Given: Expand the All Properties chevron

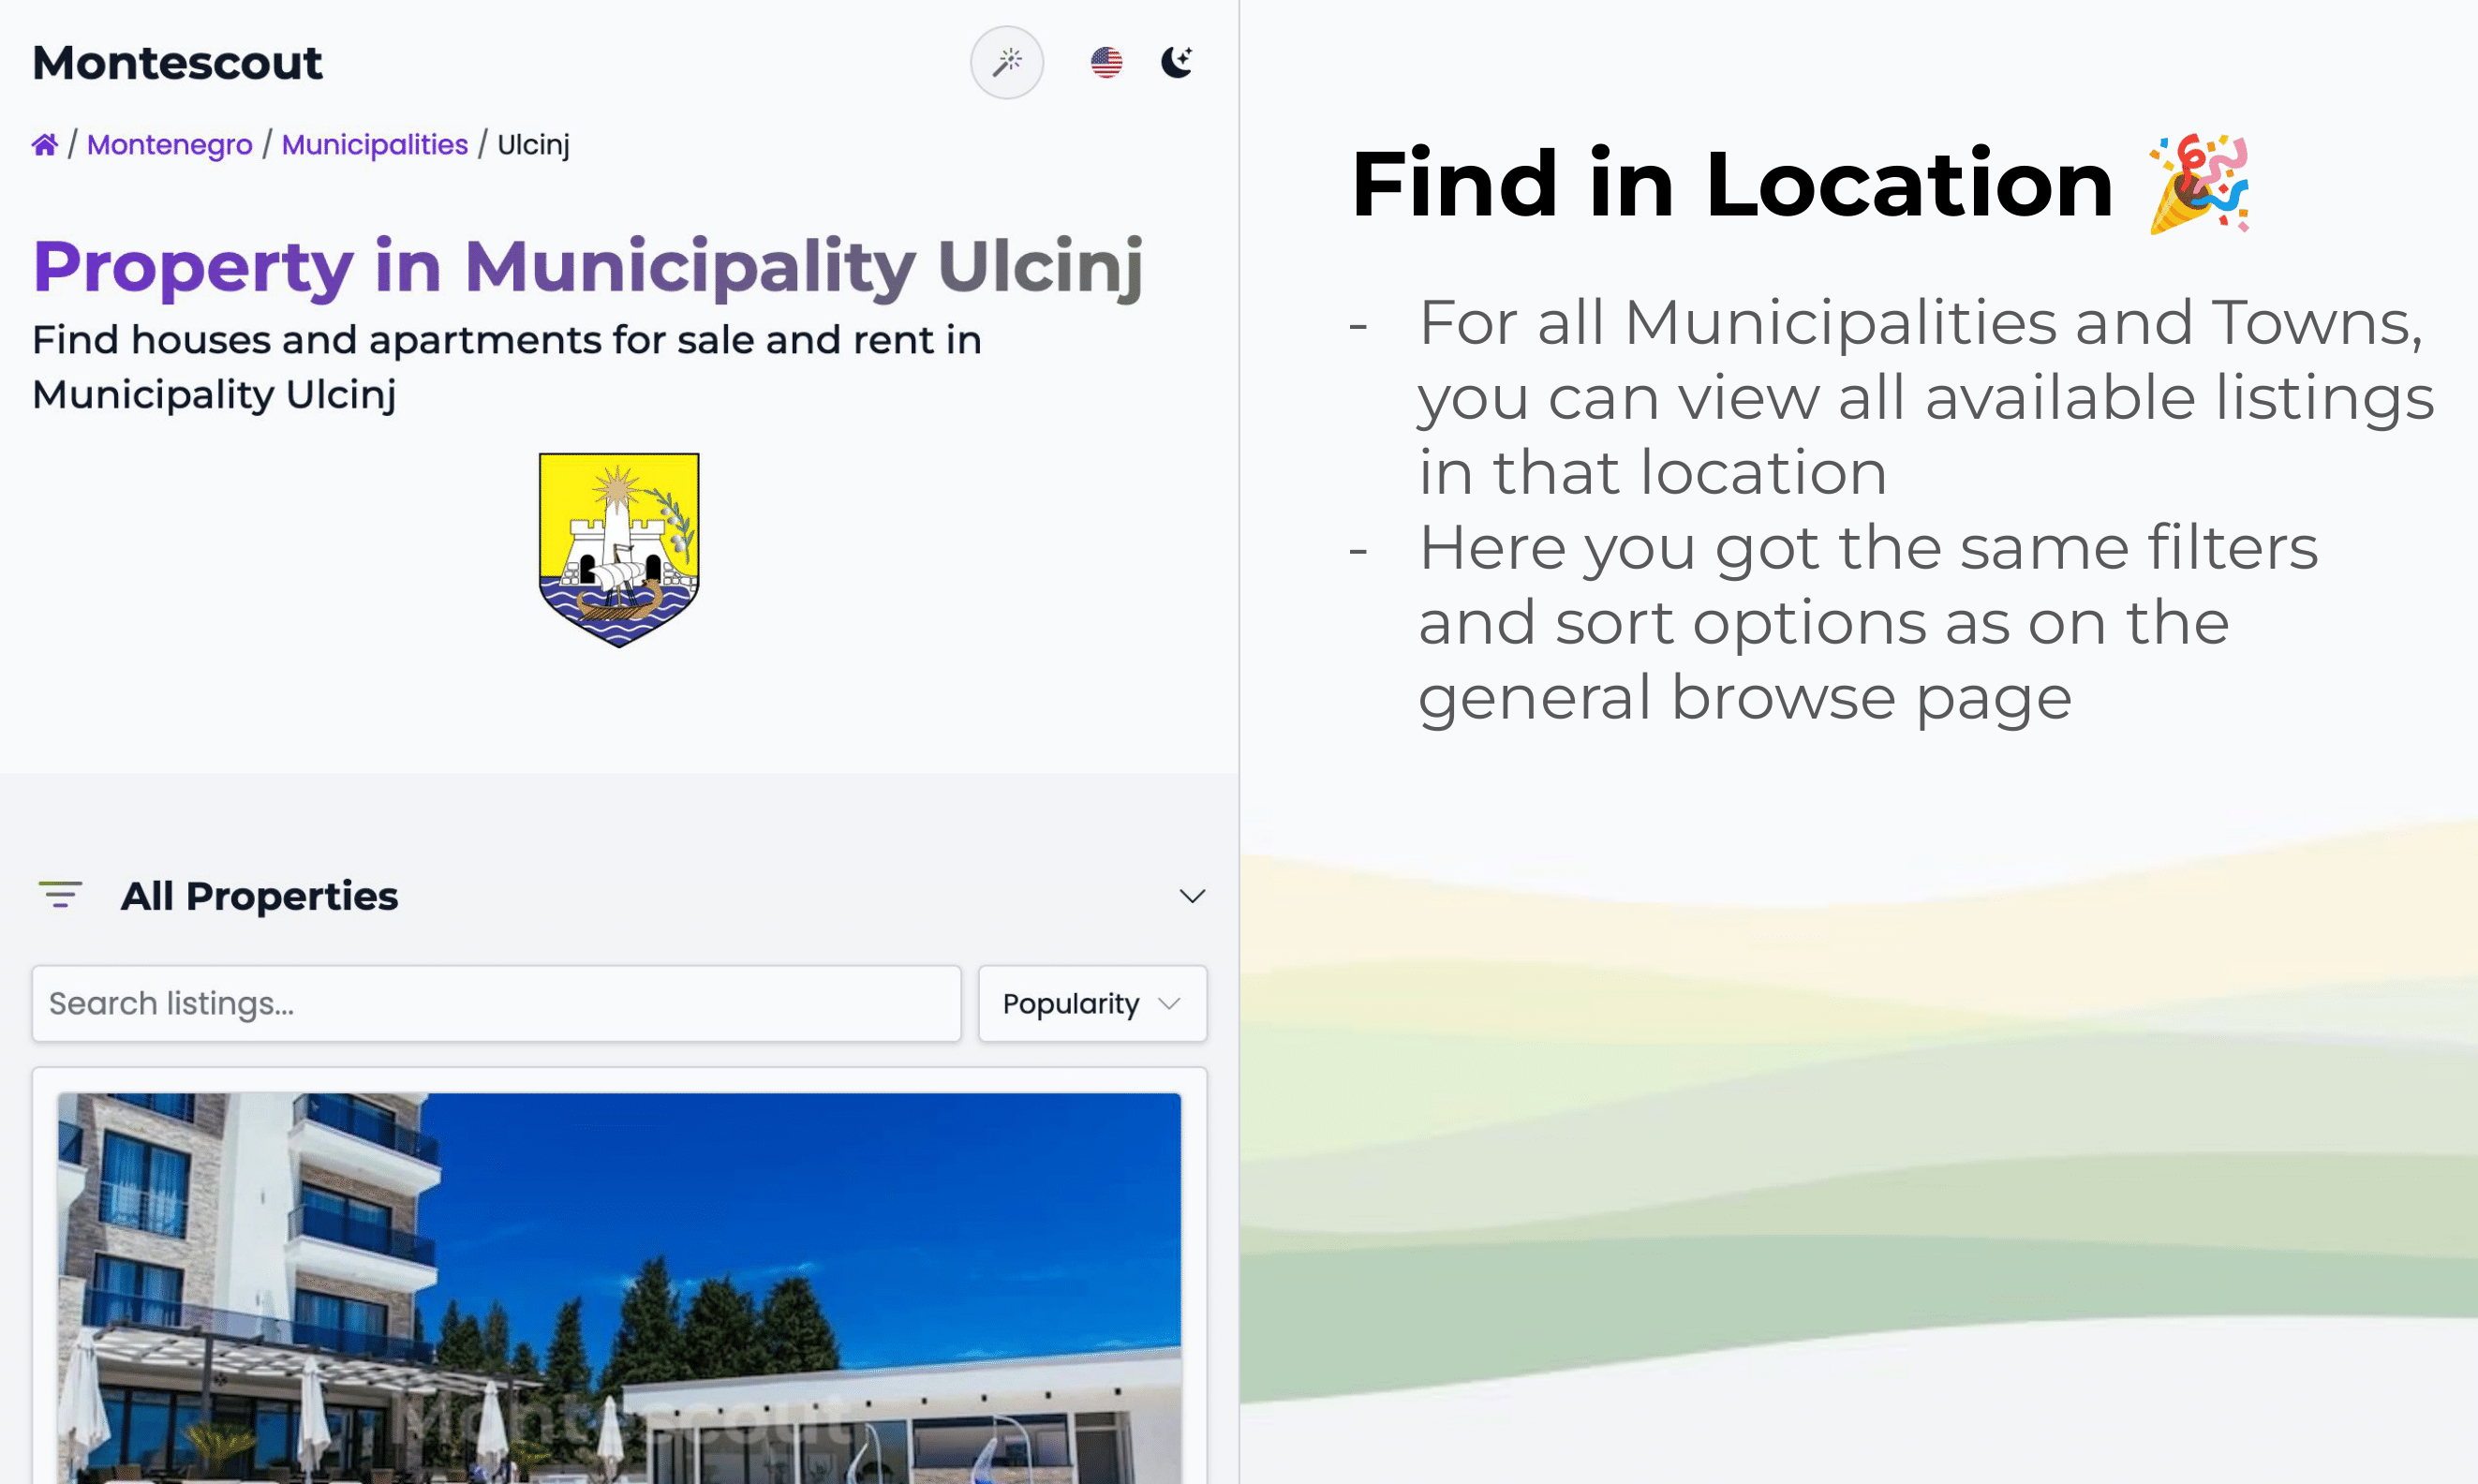Looking at the screenshot, I should [x=1191, y=896].
